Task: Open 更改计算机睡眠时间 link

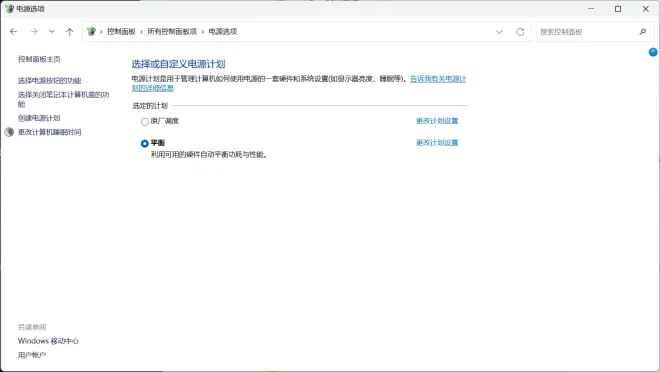Action: coord(50,132)
